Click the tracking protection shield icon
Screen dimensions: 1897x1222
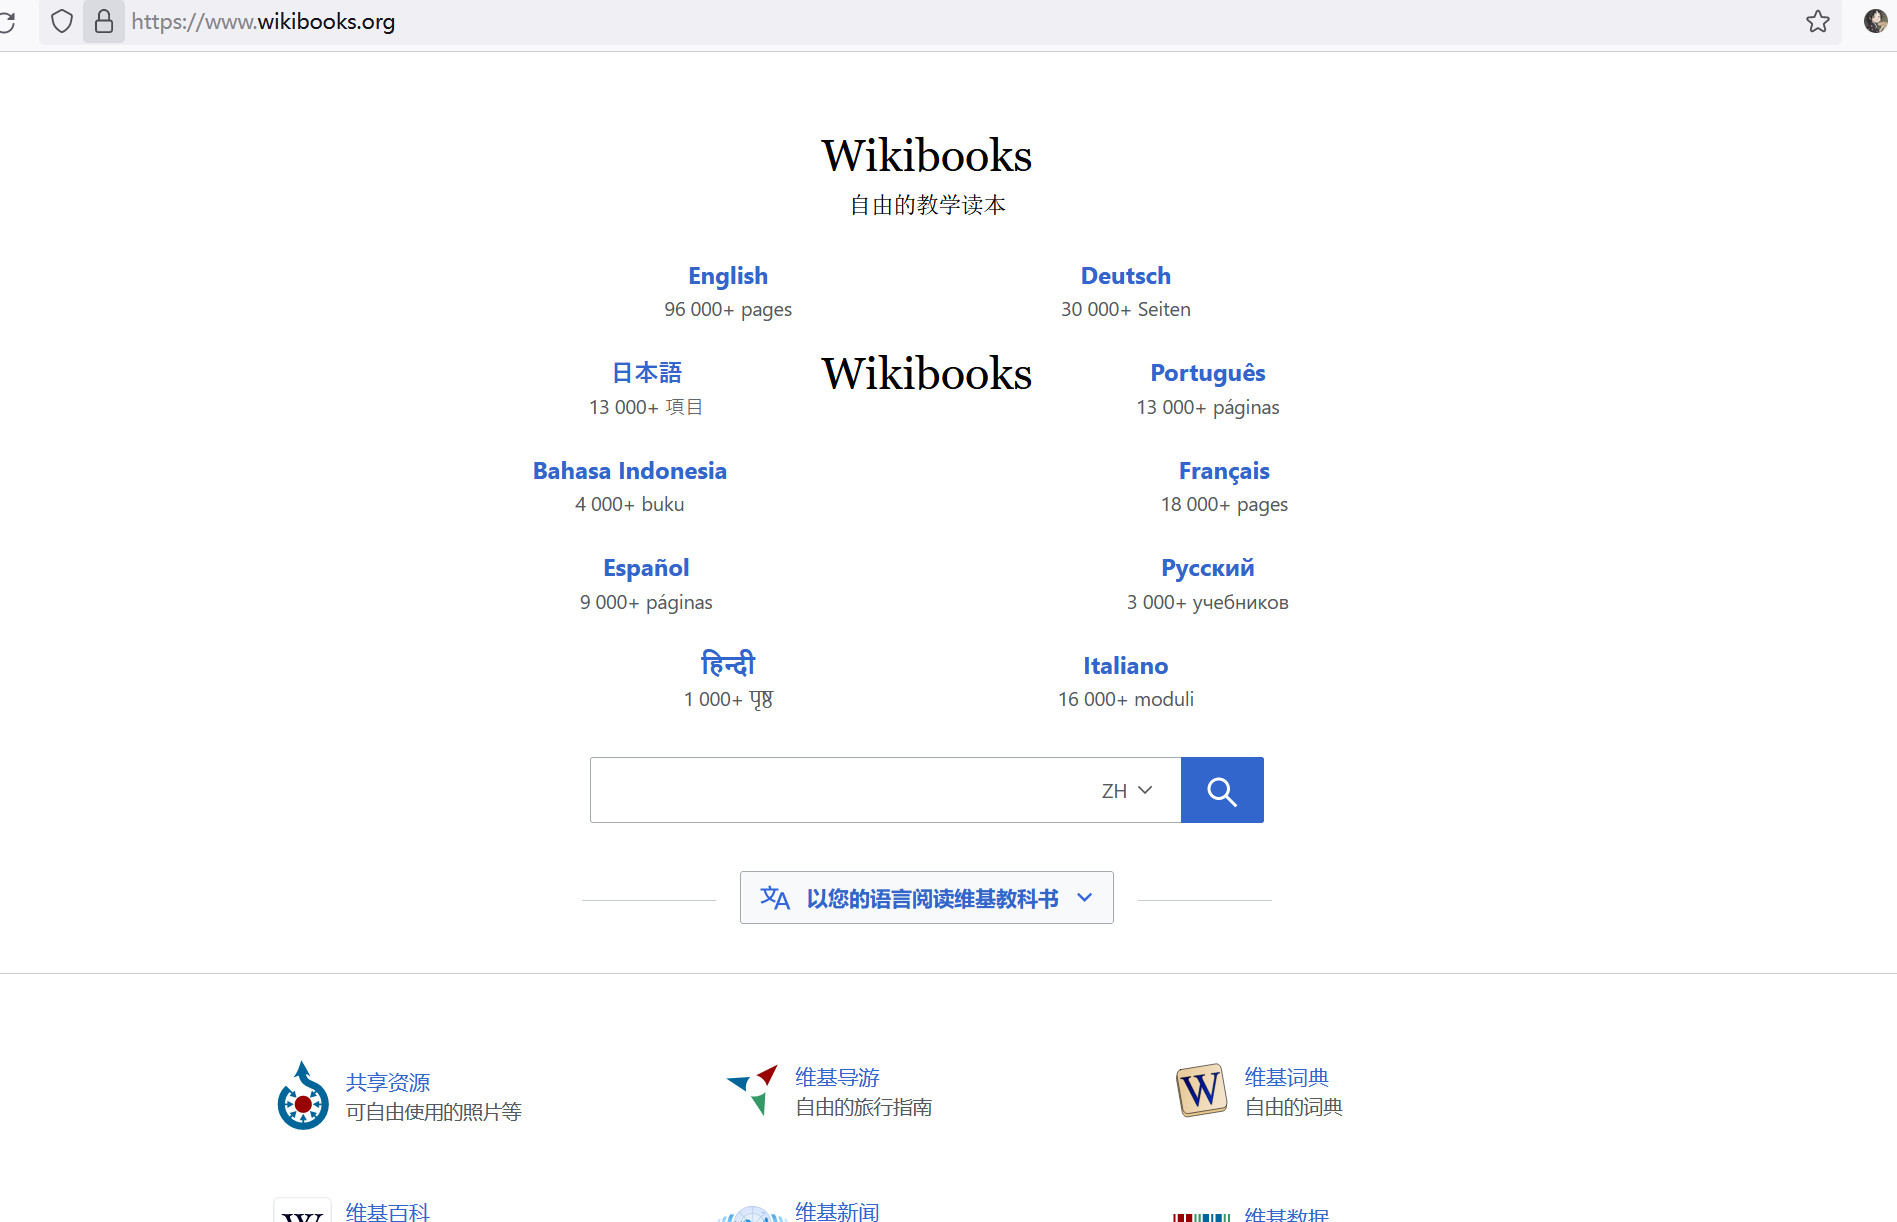(62, 21)
